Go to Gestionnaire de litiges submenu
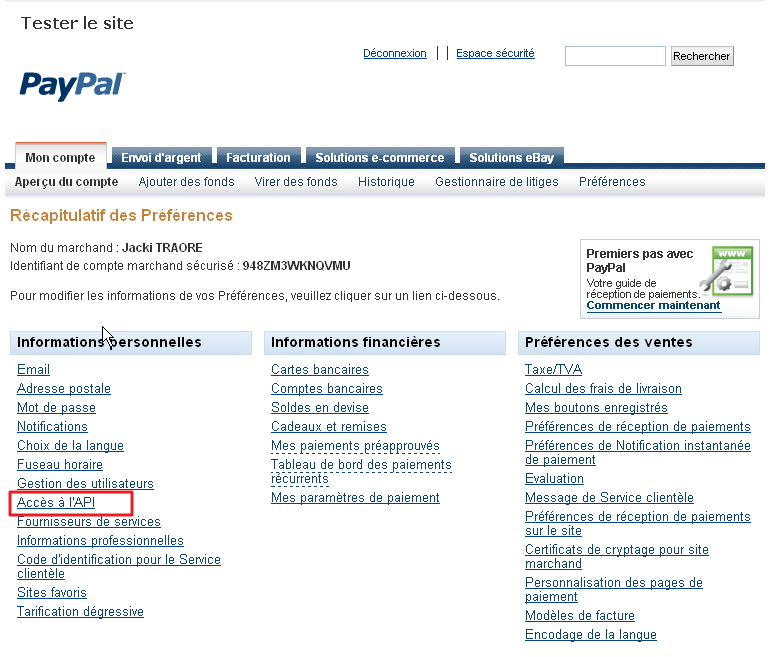The height and width of the screenshot is (657, 772). 496,182
